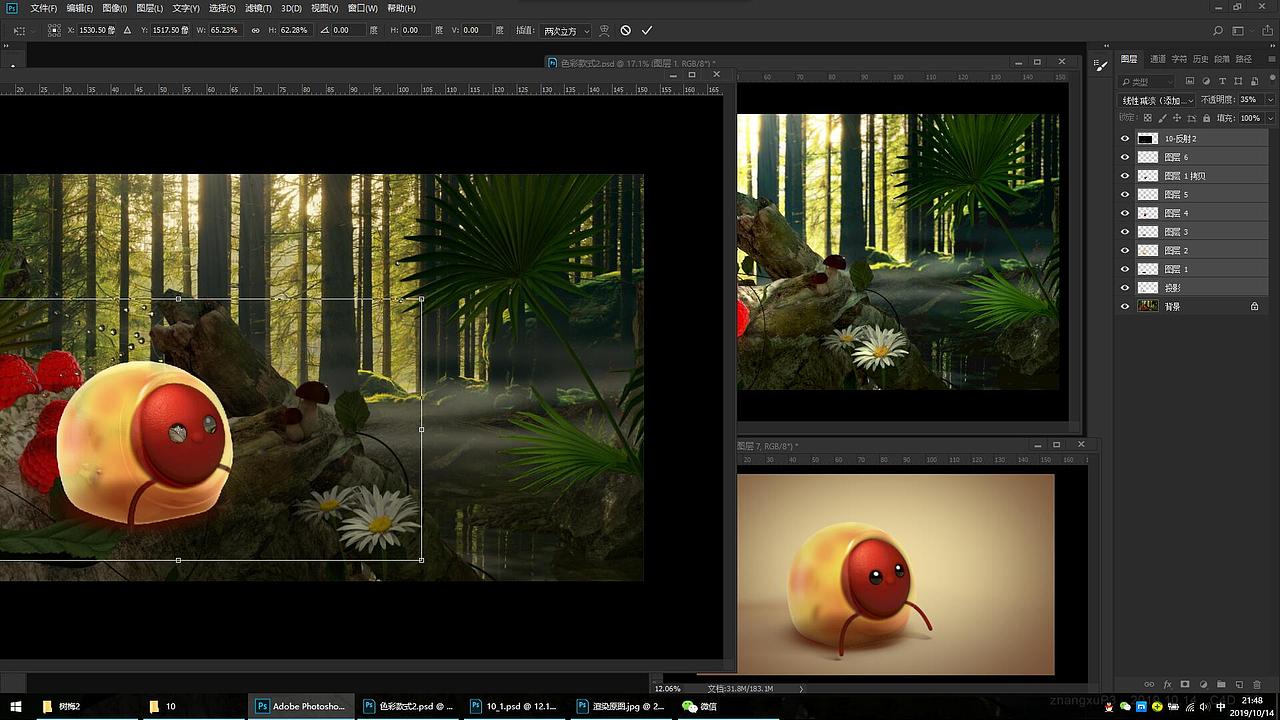Open the blend mode dropdown 线性减淡
Screen dimensions: 1280x720
coord(1157,100)
